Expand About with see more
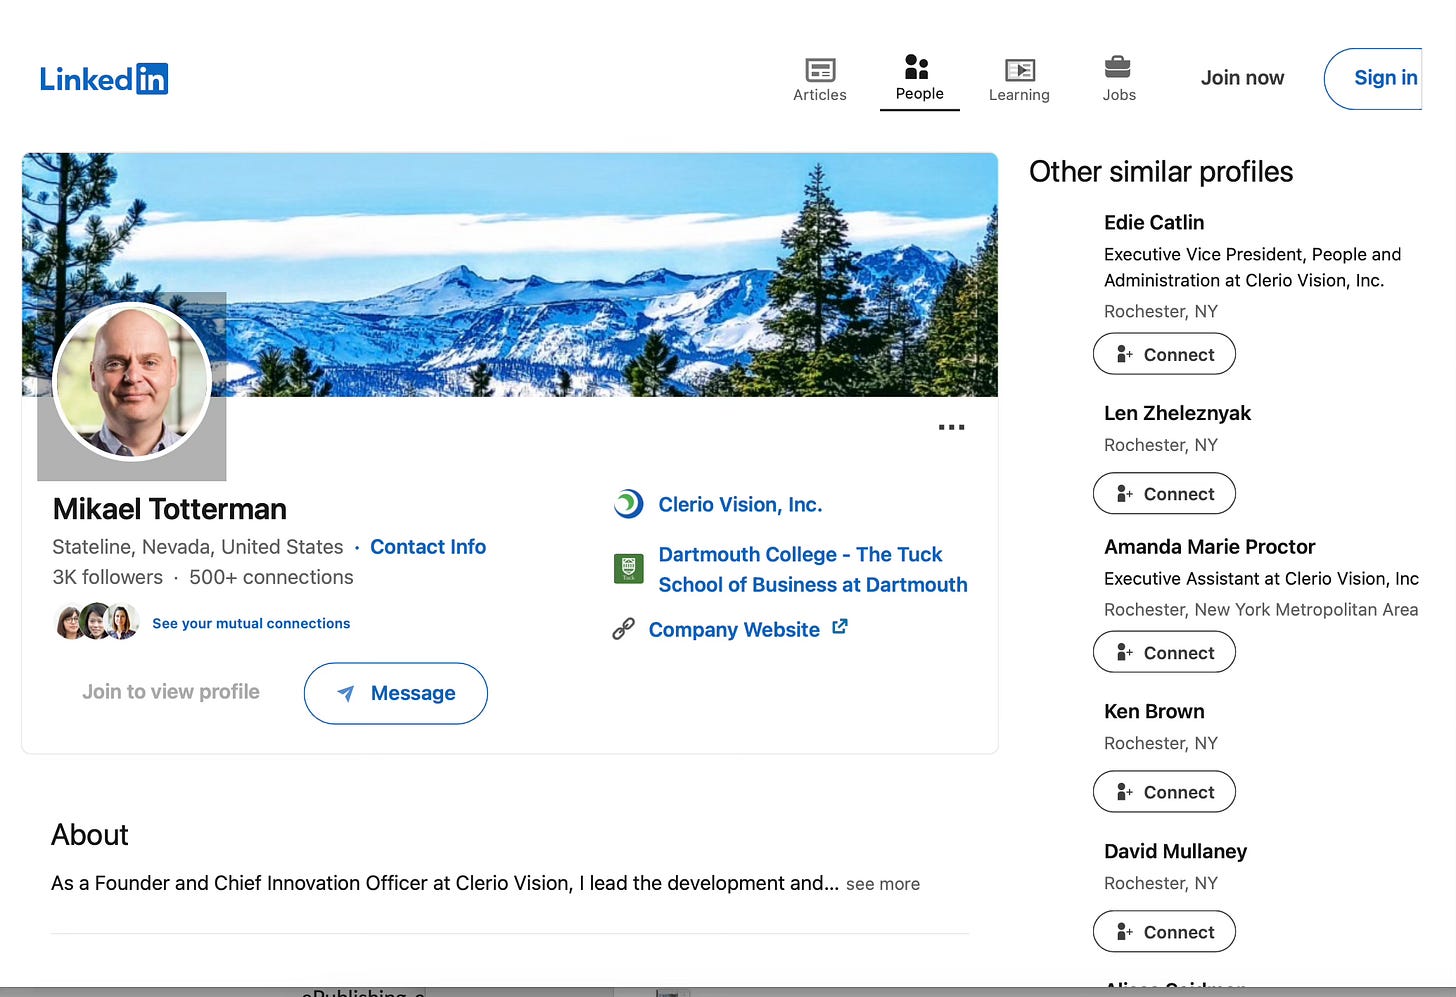 coord(883,884)
